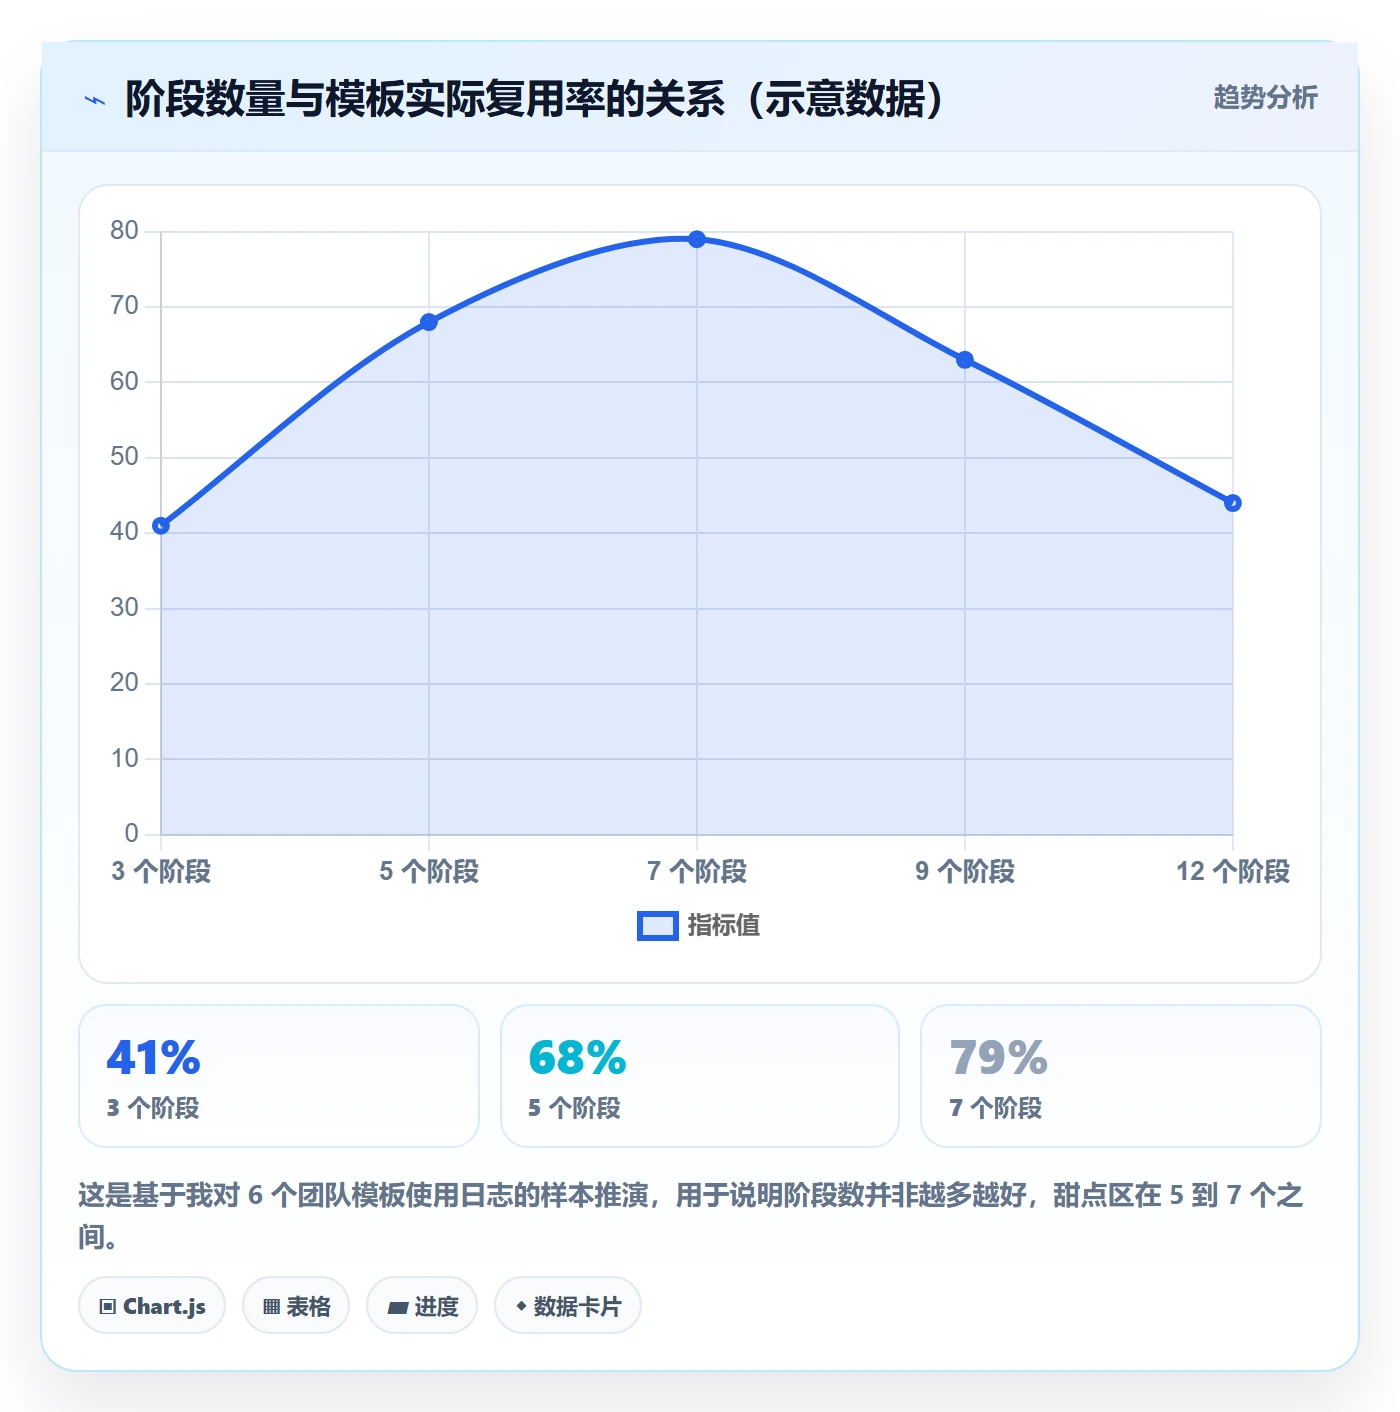Viewport: 1400px width, 1412px height.
Task: Click the 数据卡片 tag chip
Action: pyautogui.click(x=568, y=1306)
